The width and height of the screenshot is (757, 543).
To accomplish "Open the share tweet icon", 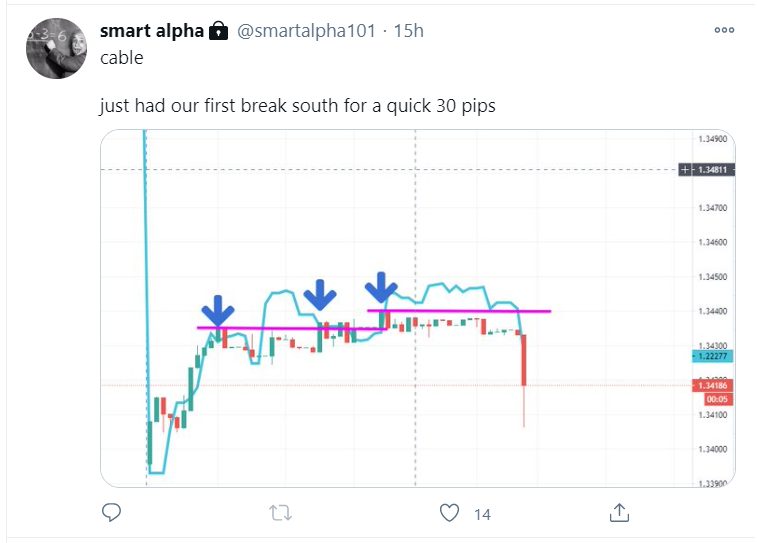I will coord(619,513).
